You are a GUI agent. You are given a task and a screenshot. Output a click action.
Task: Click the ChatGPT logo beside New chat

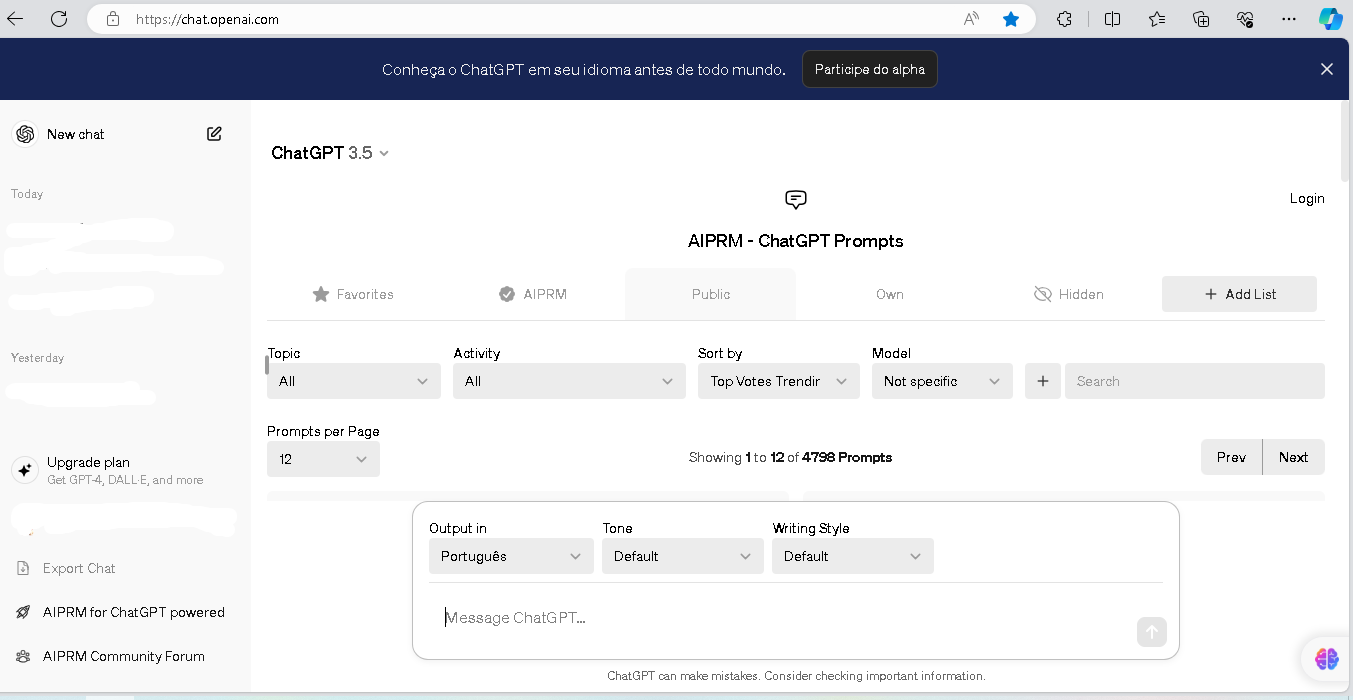coord(25,134)
